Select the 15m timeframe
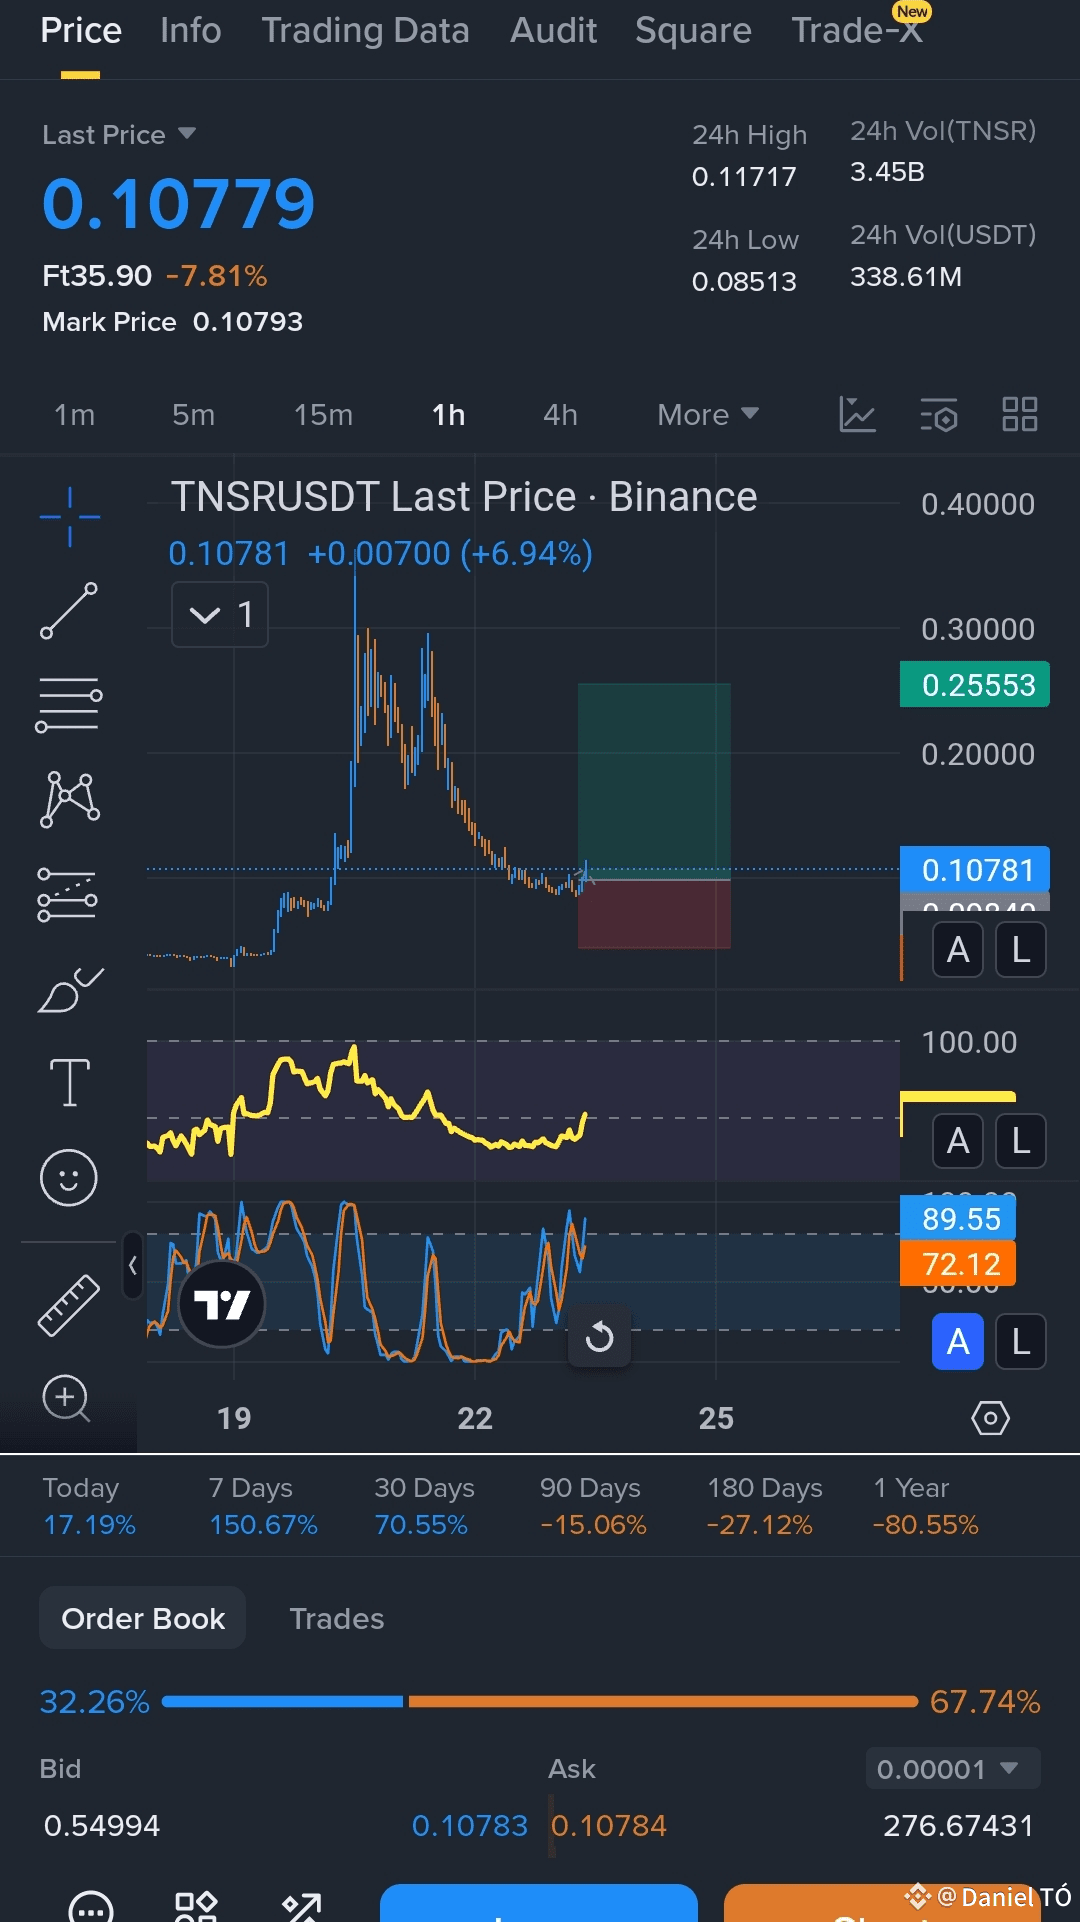The image size is (1080, 1922). click(x=323, y=414)
